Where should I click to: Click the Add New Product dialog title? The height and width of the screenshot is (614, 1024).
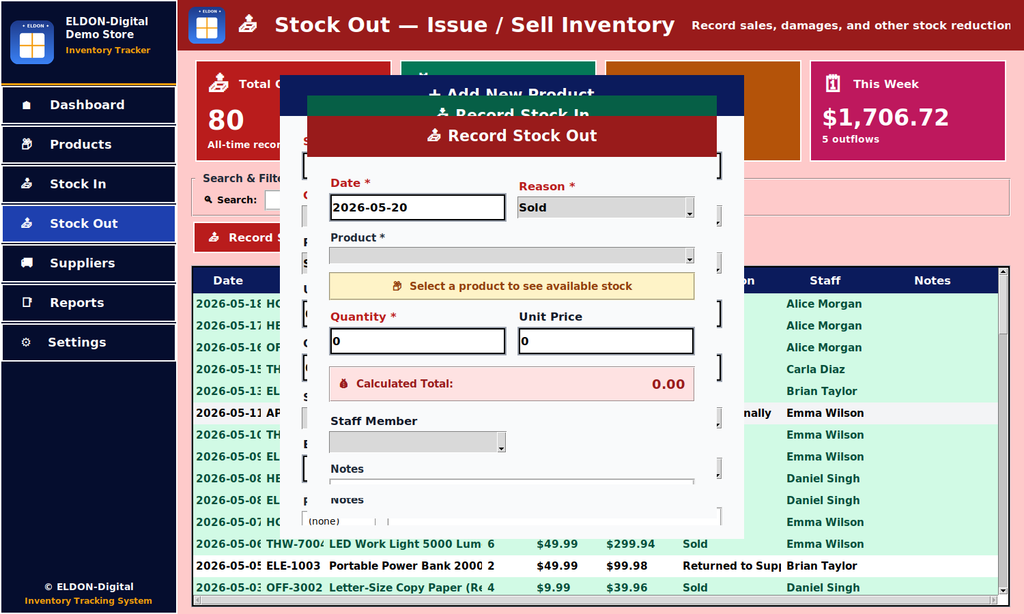click(511, 91)
